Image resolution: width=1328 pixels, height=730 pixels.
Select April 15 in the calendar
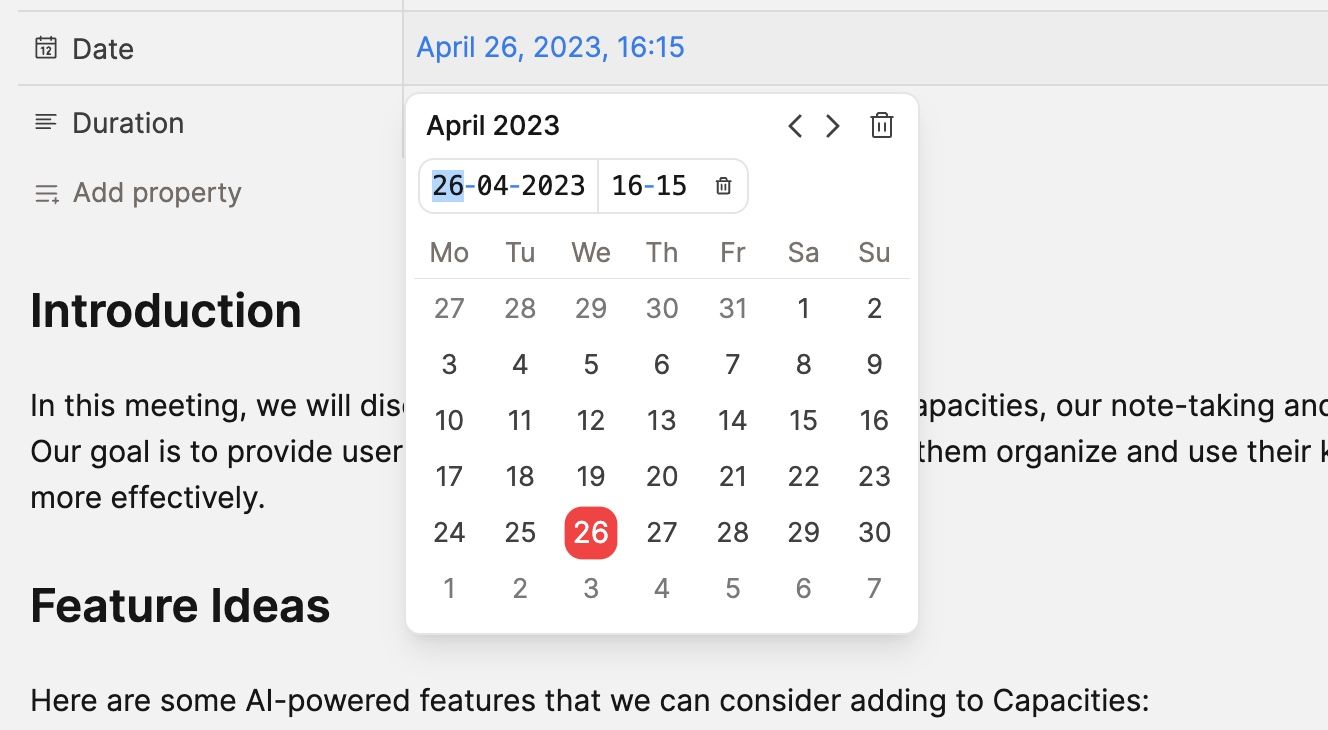(x=803, y=420)
